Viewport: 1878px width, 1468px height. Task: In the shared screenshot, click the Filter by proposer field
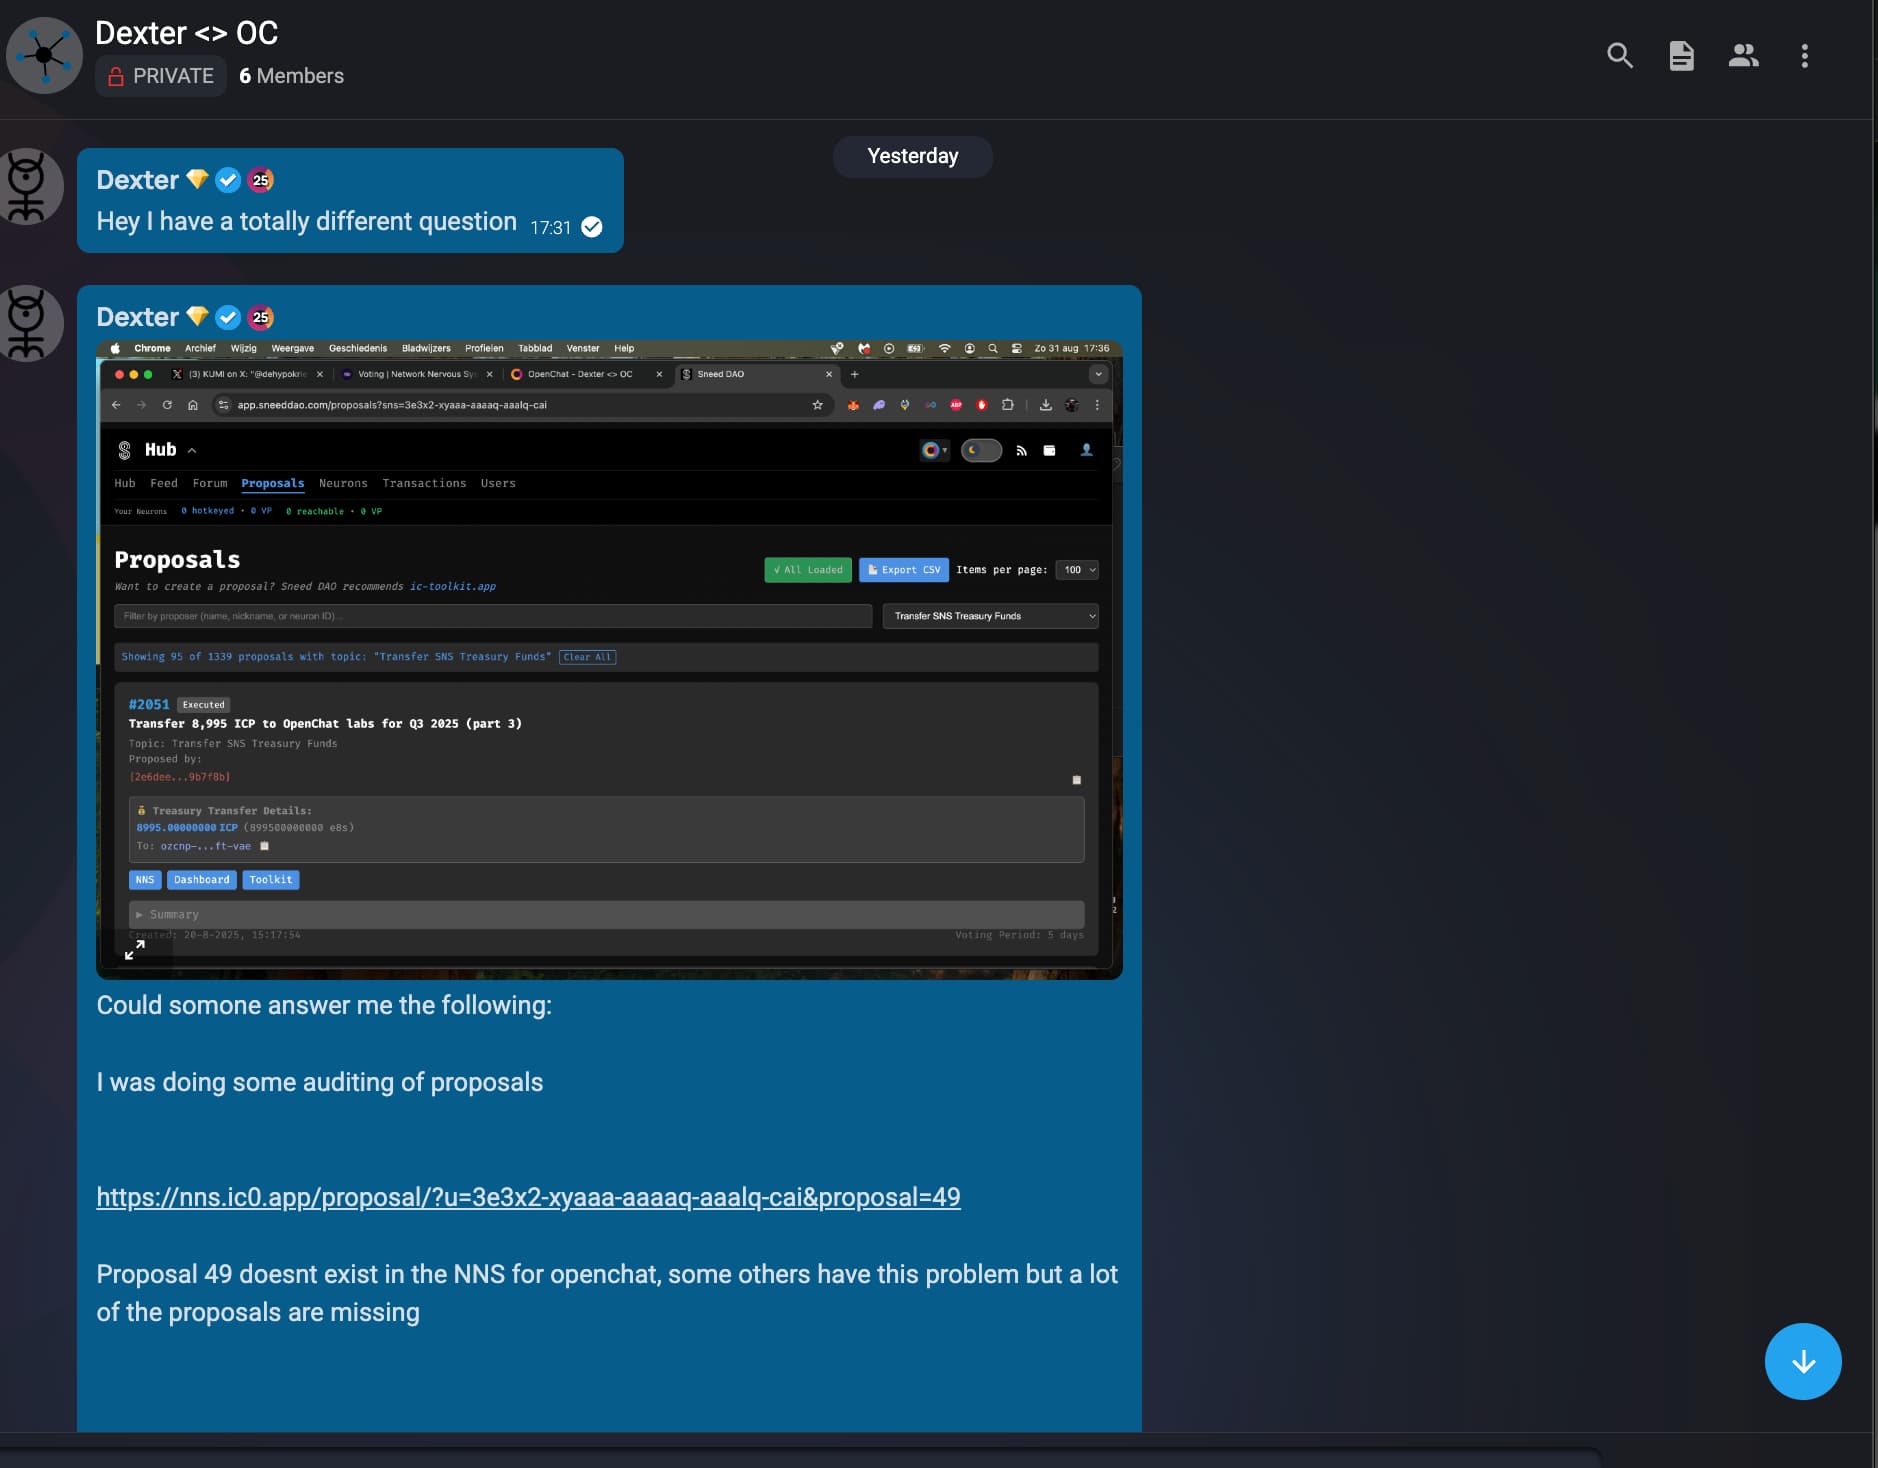(x=493, y=616)
